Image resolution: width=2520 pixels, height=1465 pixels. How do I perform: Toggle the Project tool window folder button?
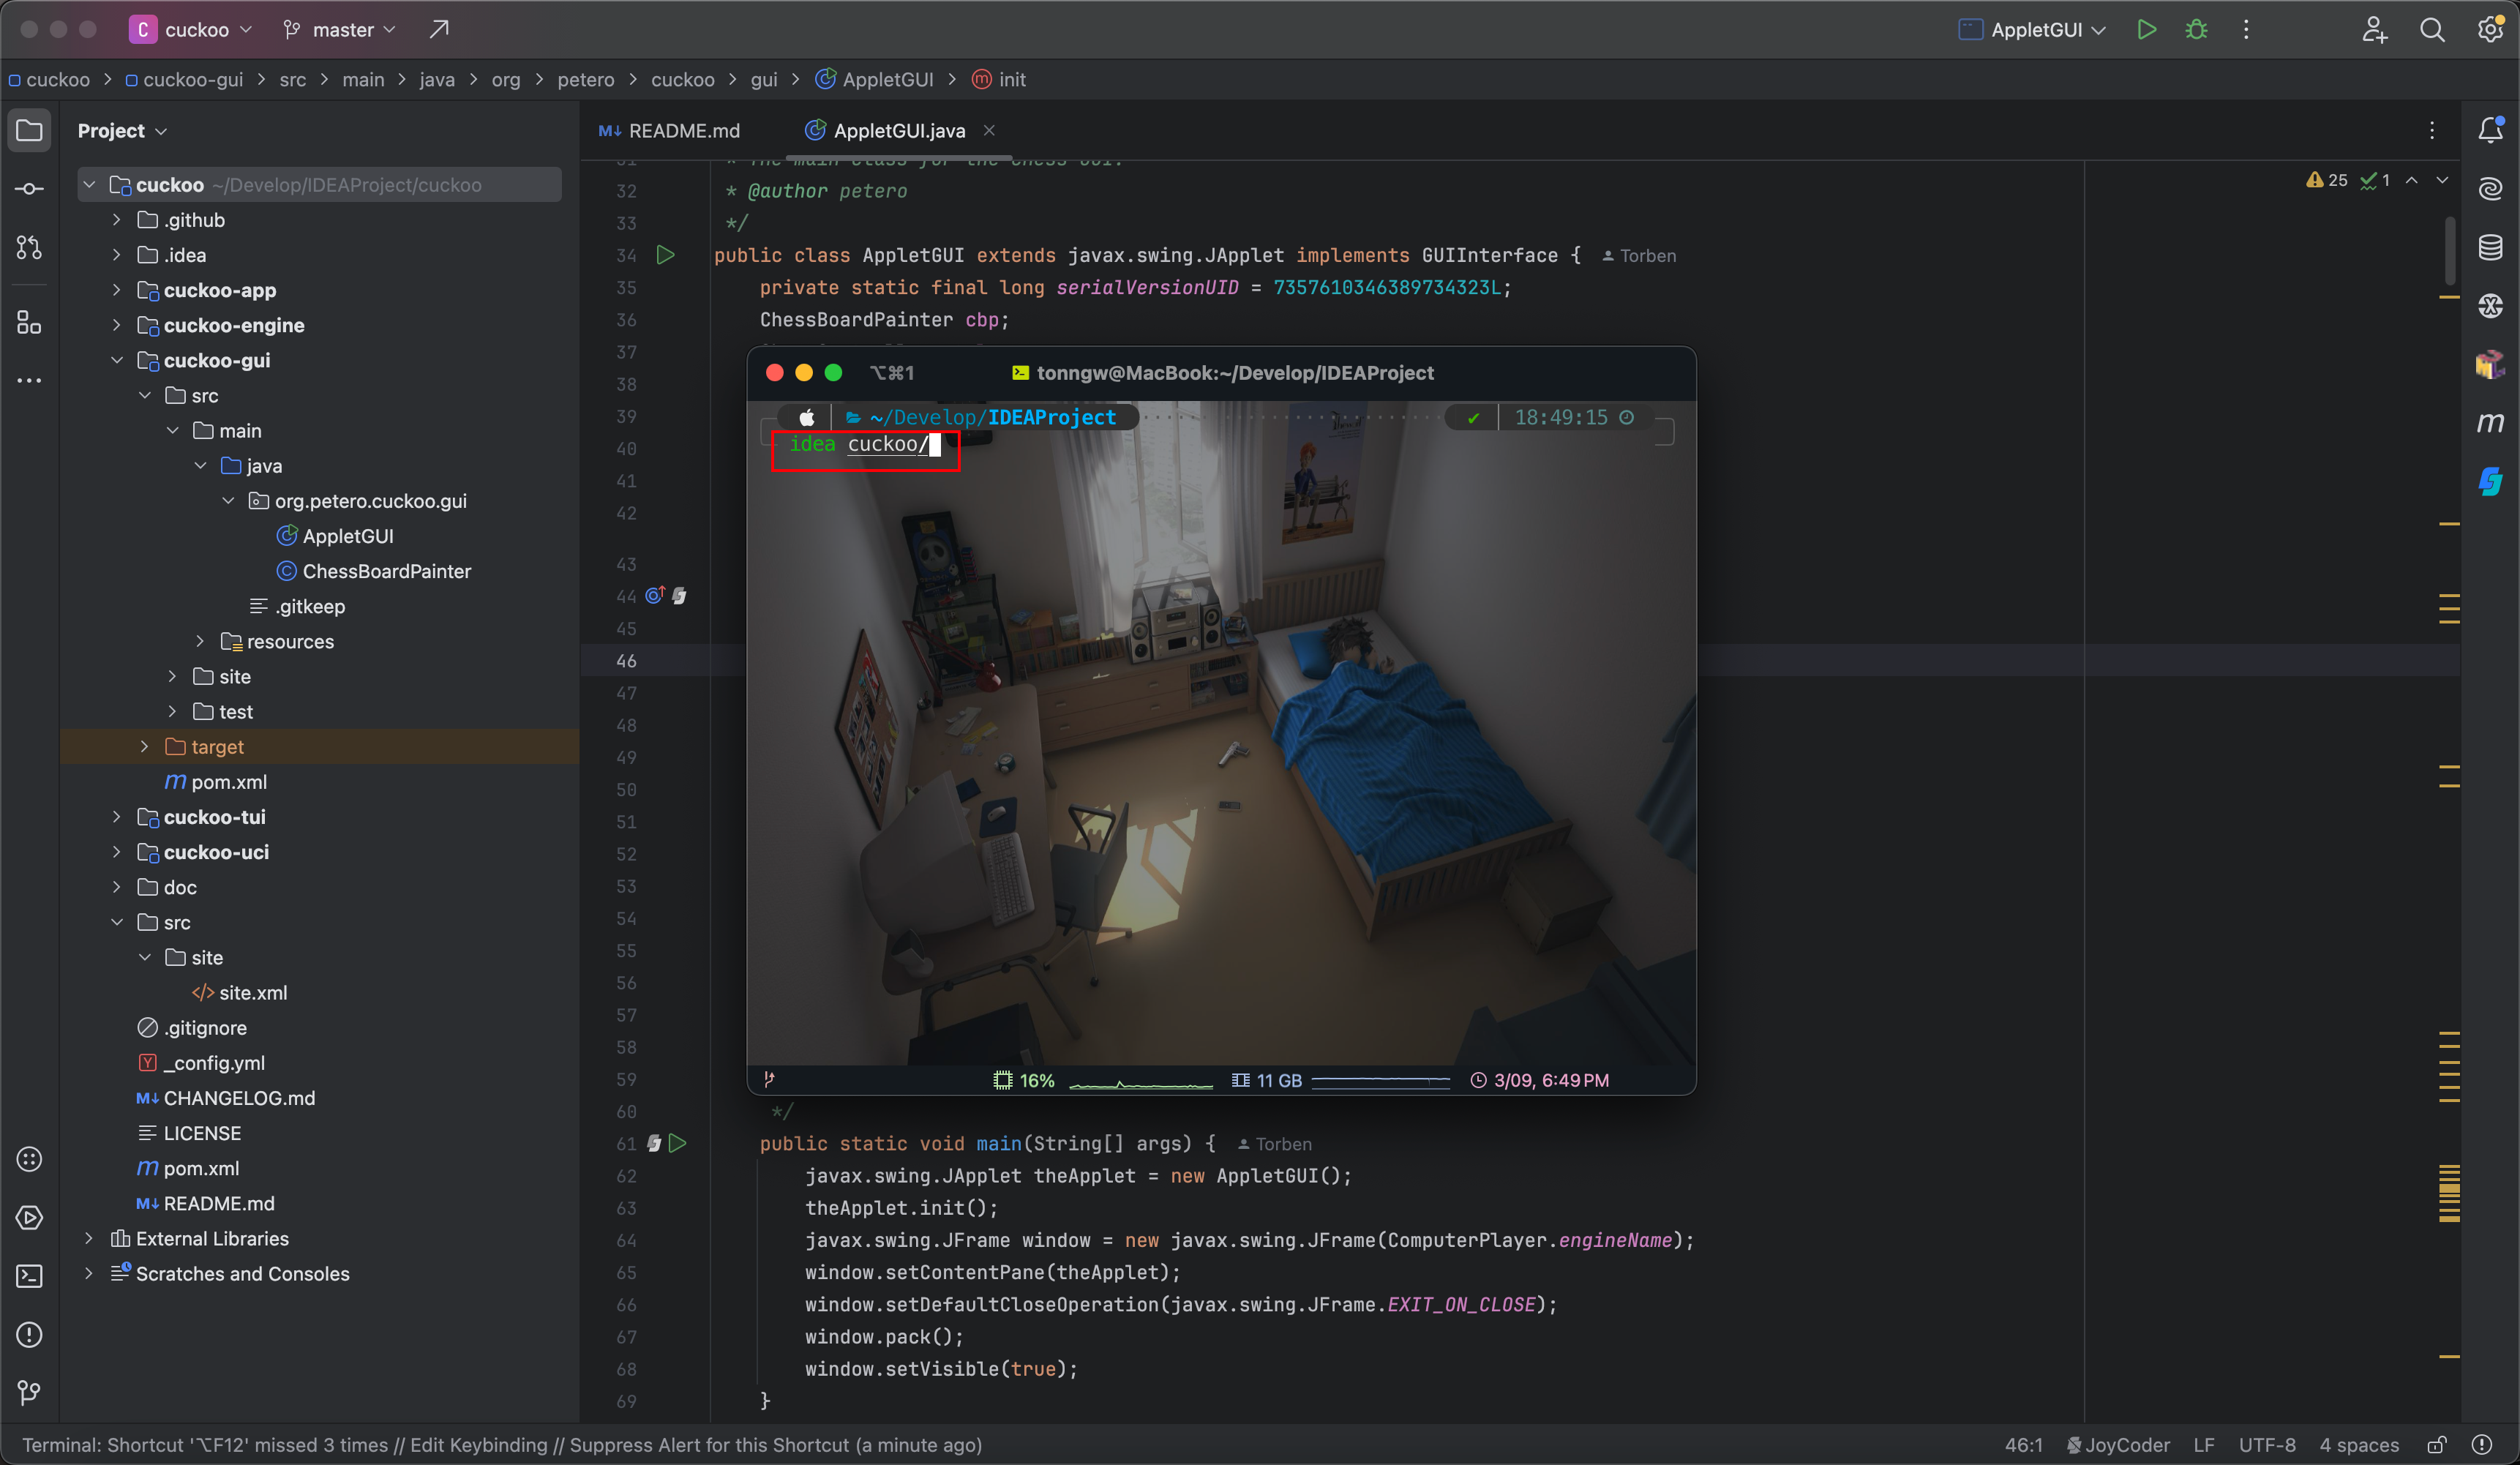(29, 130)
